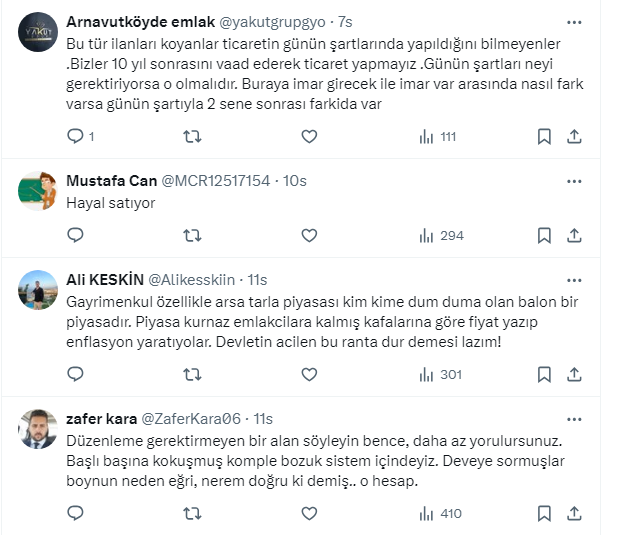Bookmark zafer kara's tweet
This screenshot has width=620, height=535.
[543, 513]
